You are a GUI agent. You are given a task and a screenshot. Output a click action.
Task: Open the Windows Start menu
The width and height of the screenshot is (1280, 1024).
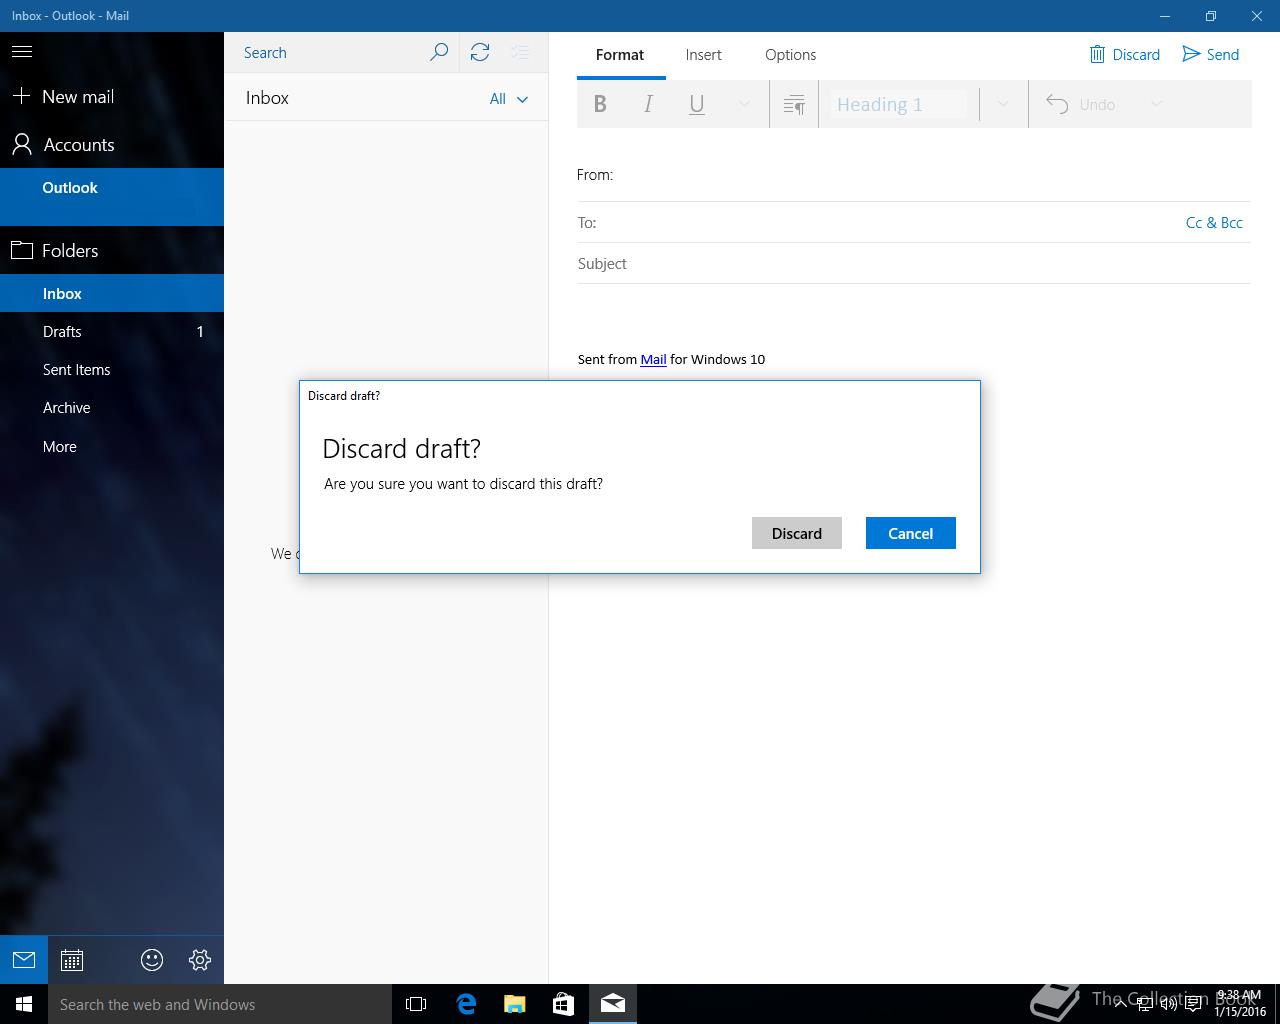24,1004
